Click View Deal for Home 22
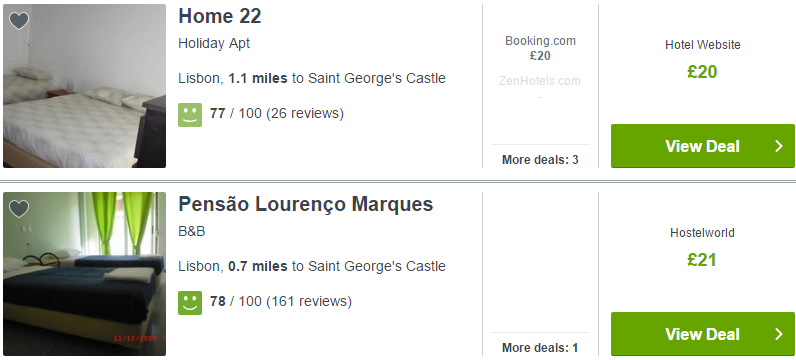Screen dimensions: 796x360 [x=703, y=146]
